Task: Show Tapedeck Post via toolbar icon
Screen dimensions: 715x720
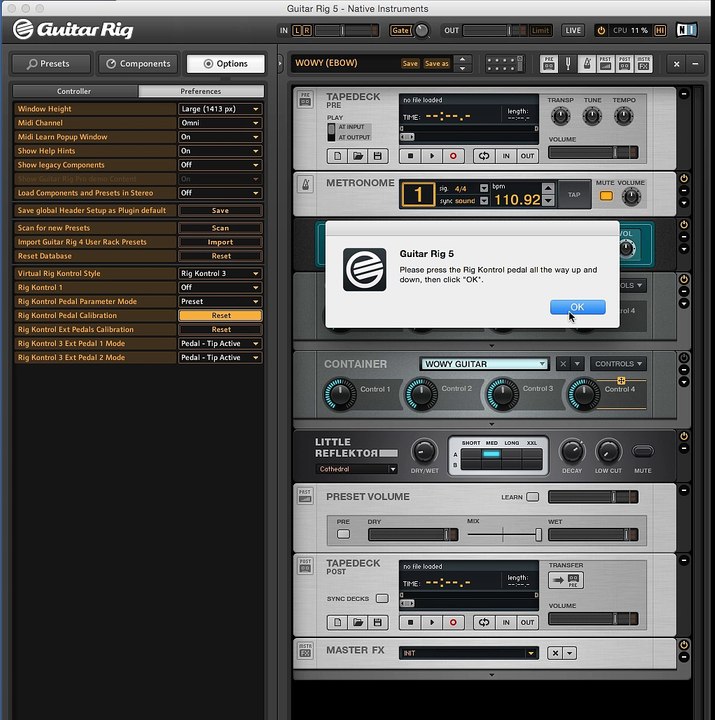Action: 625,64
